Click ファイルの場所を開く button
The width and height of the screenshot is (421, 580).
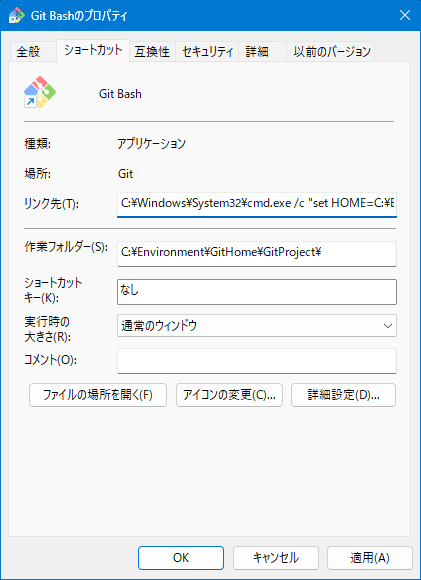click(x=98, y=395)
